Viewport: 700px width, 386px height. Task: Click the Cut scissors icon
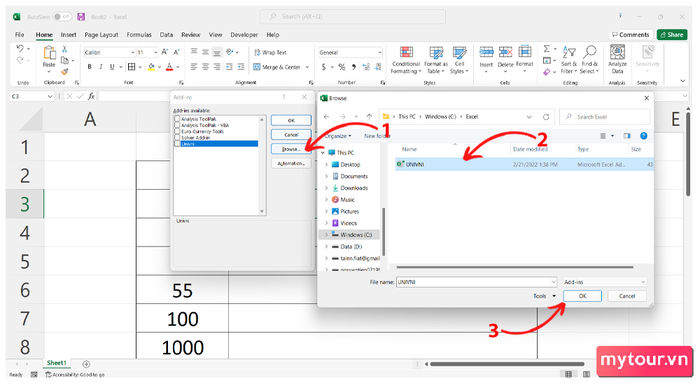[64, 49]
